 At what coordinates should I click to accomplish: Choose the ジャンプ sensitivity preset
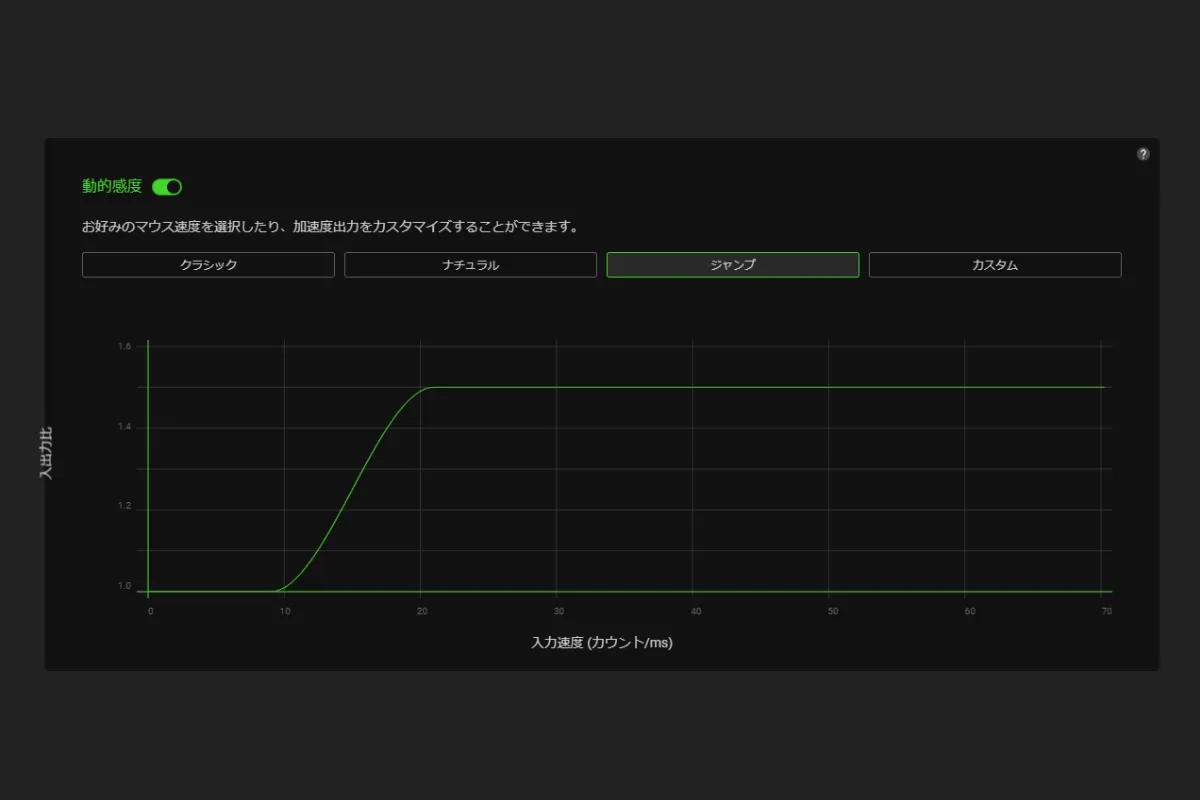732,265
